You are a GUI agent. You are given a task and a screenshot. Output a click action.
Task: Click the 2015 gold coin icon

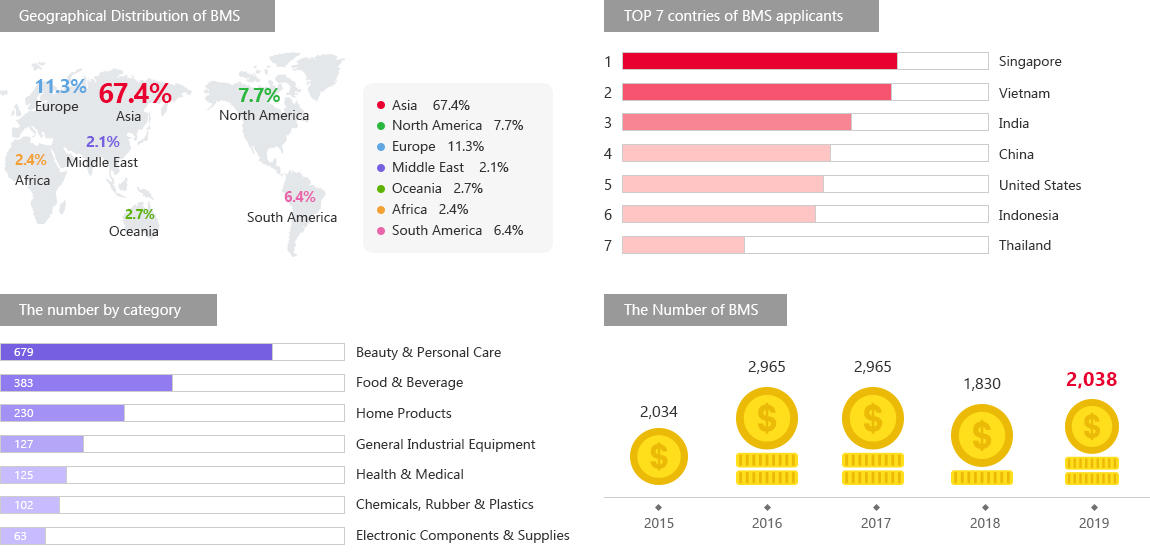[659, 456]
